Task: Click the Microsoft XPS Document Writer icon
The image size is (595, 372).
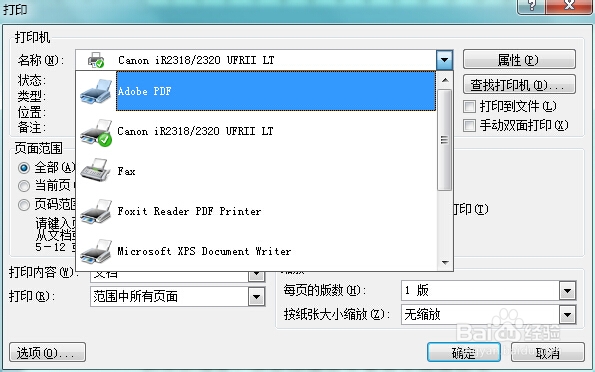Action: tap(96, 251)
